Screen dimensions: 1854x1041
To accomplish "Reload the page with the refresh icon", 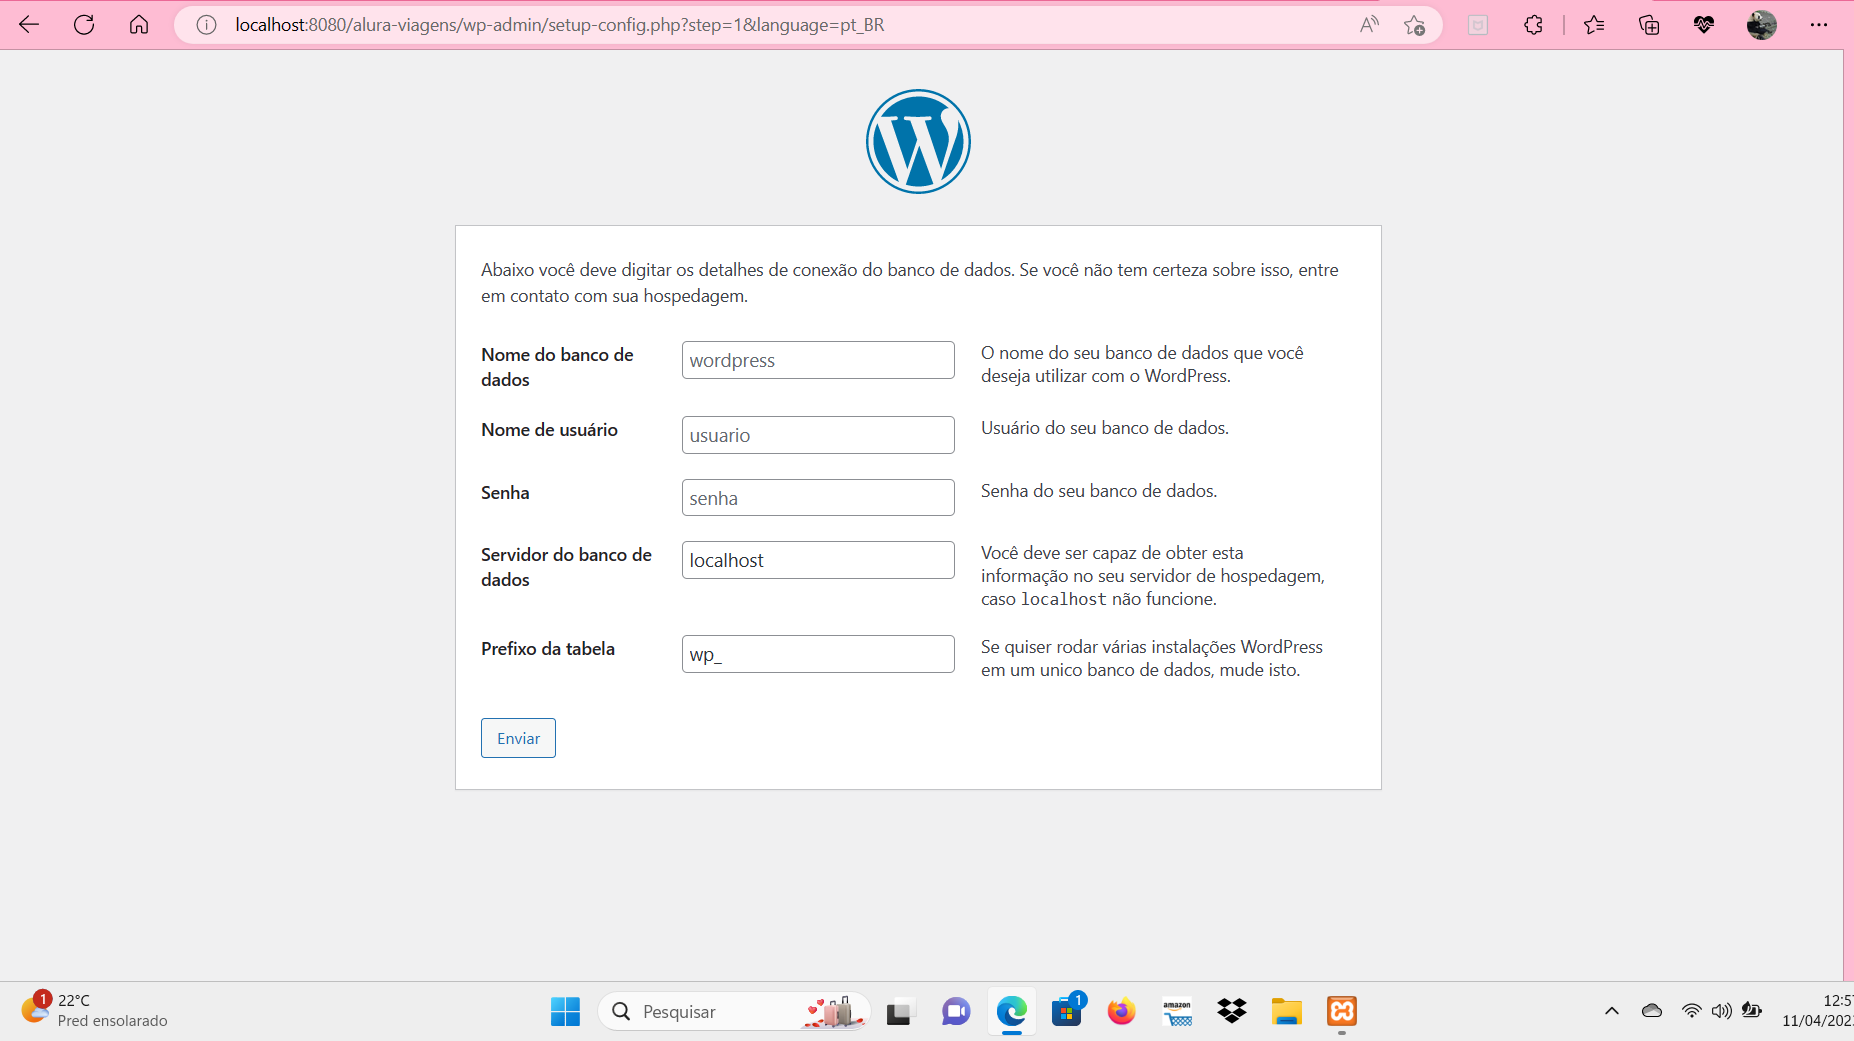I will 84,25.
